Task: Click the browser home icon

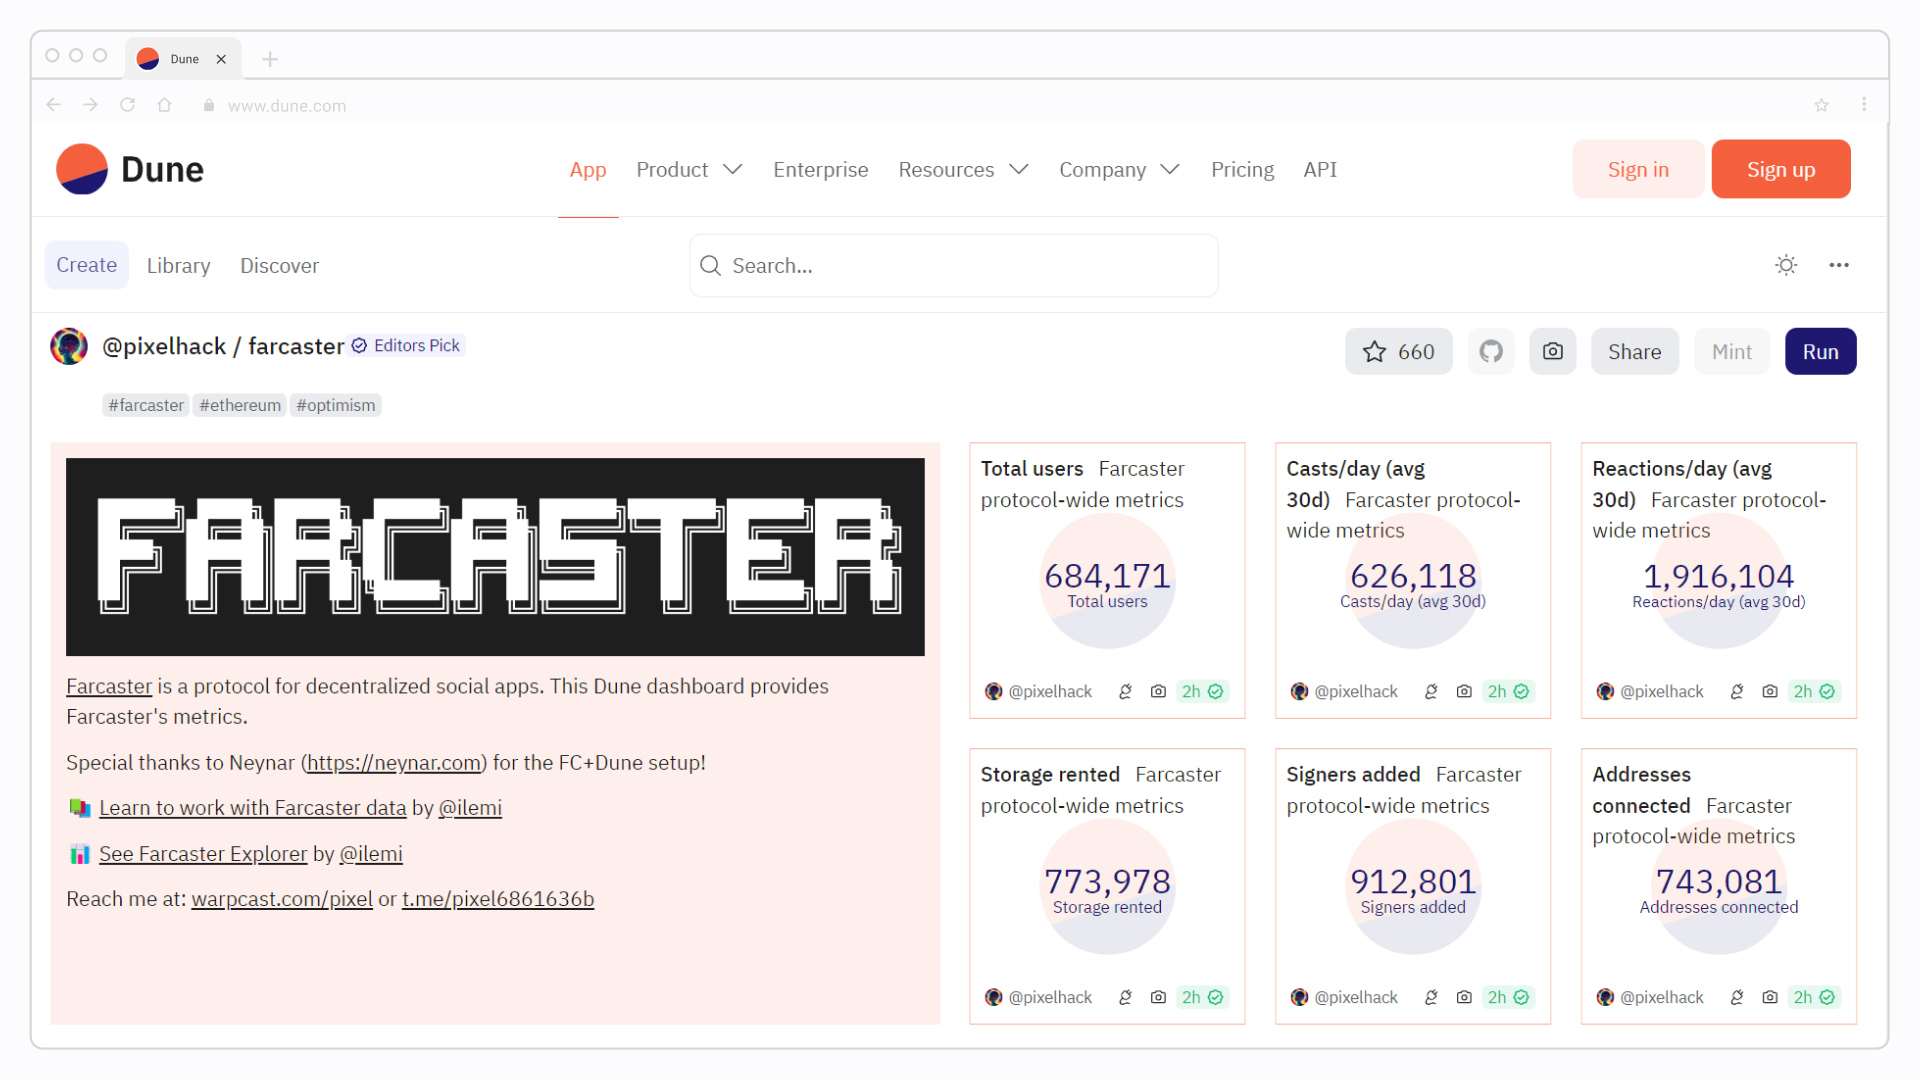Action: 165,105
